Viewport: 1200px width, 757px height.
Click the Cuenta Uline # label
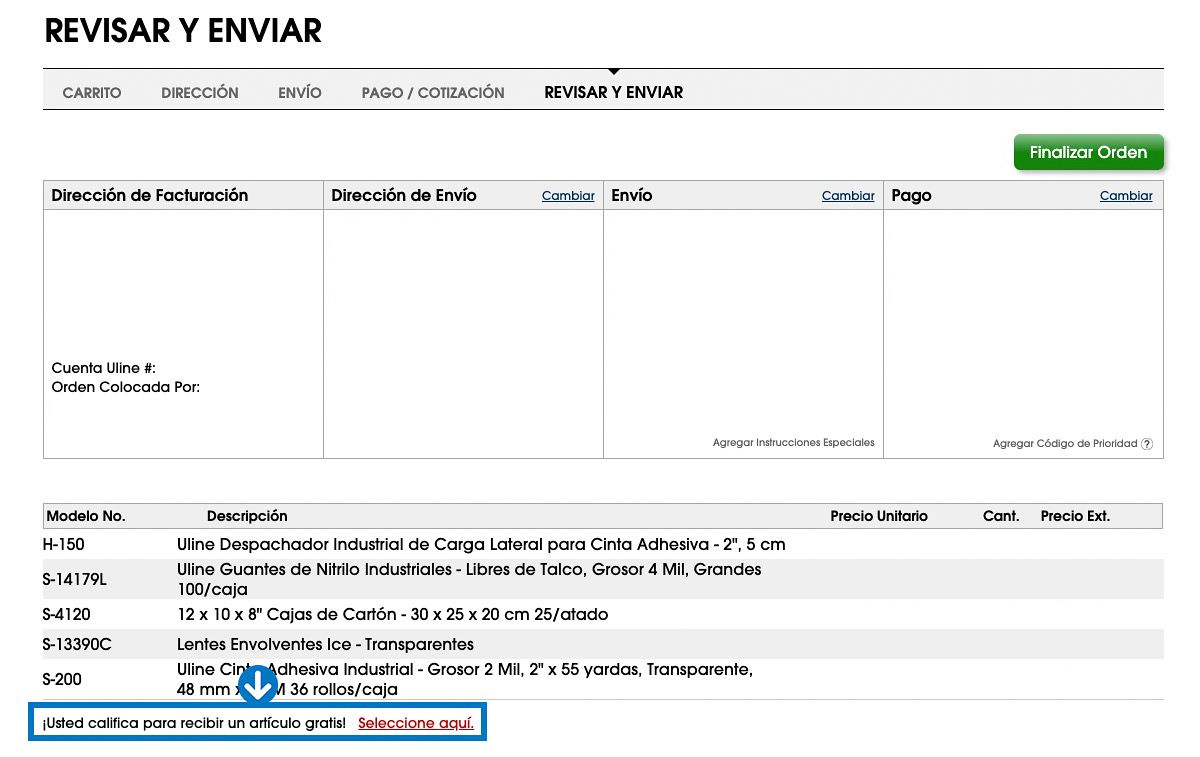(104, 368)
